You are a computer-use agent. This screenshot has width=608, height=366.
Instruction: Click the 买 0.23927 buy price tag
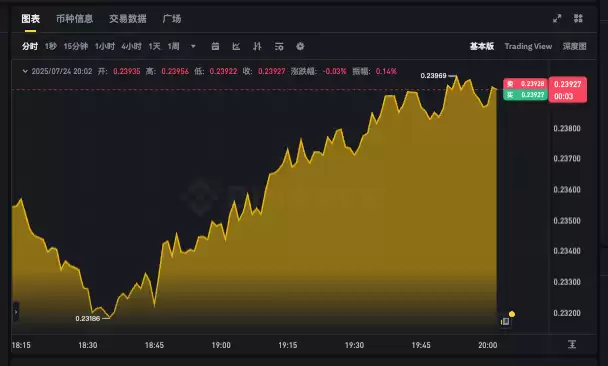point(525,95)
